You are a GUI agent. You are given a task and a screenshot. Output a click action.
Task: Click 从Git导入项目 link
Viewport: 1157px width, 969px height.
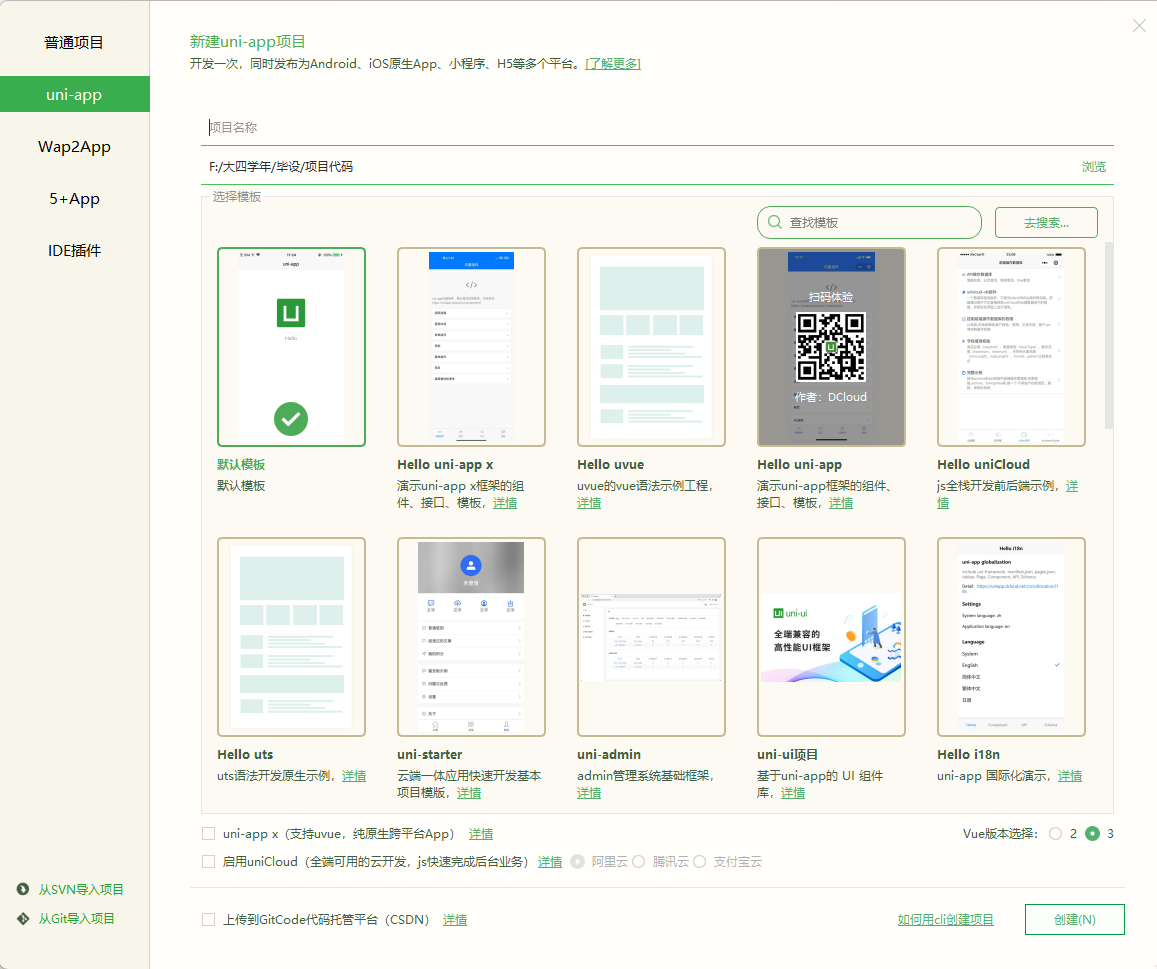point(77,919)
